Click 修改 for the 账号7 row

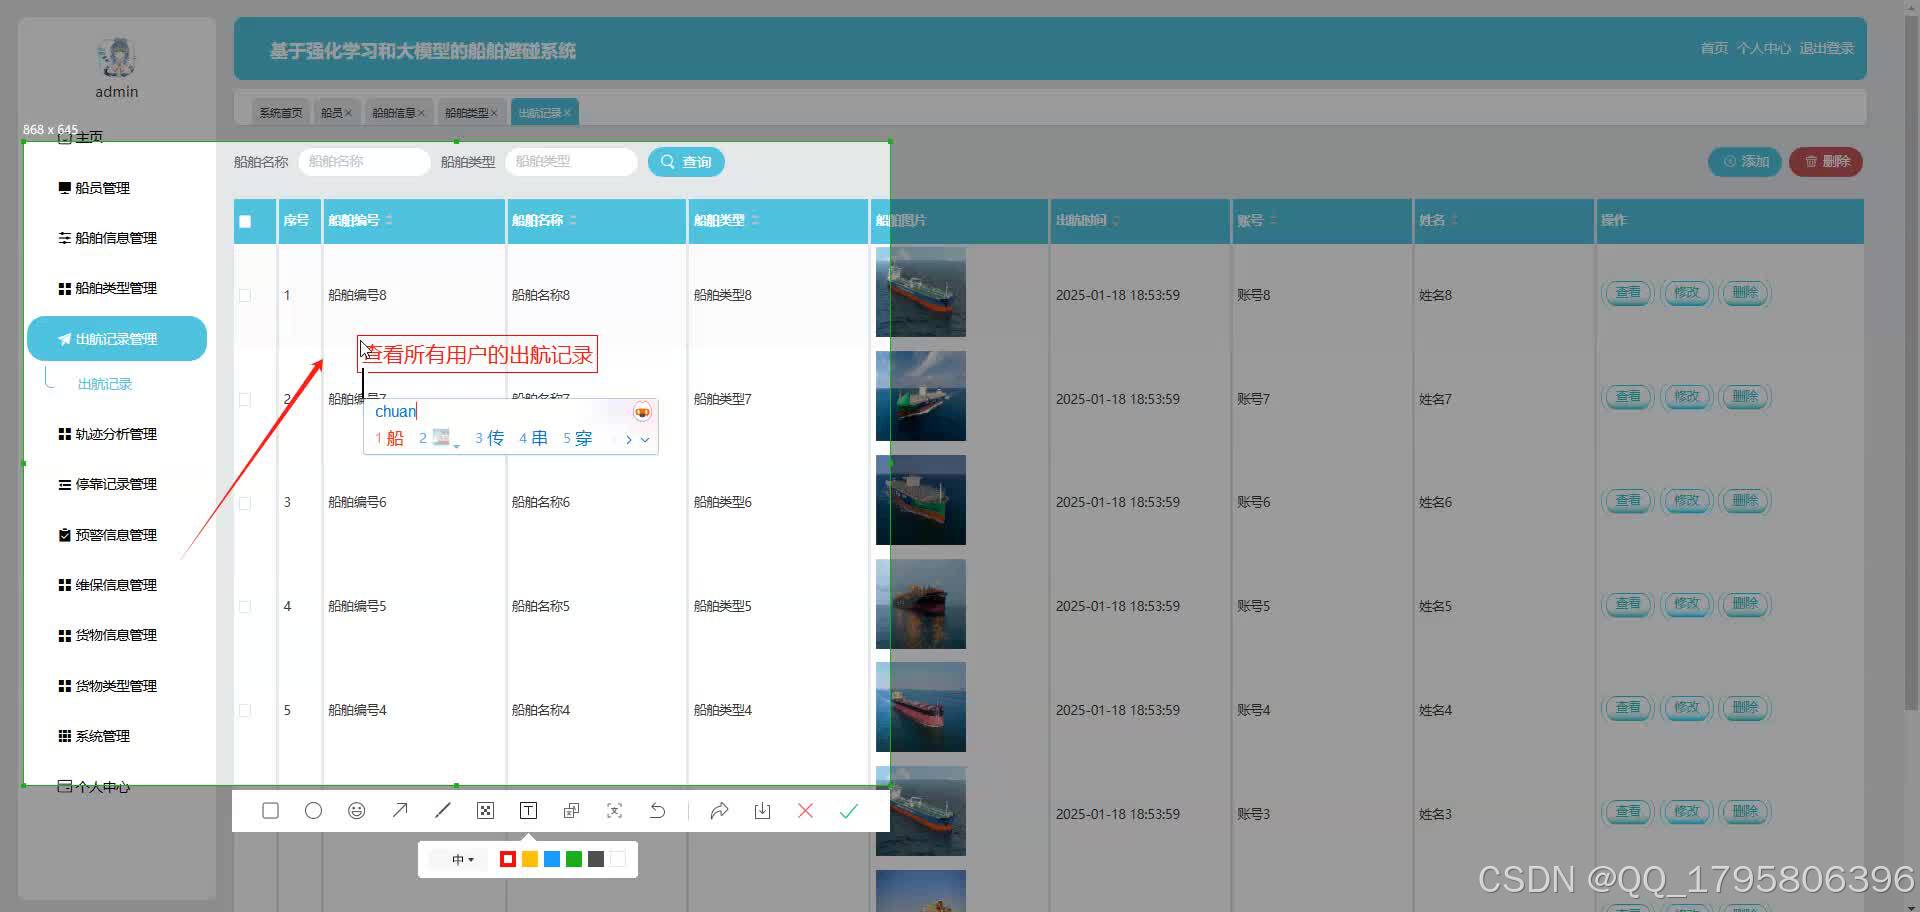(x=1686, y=397)
